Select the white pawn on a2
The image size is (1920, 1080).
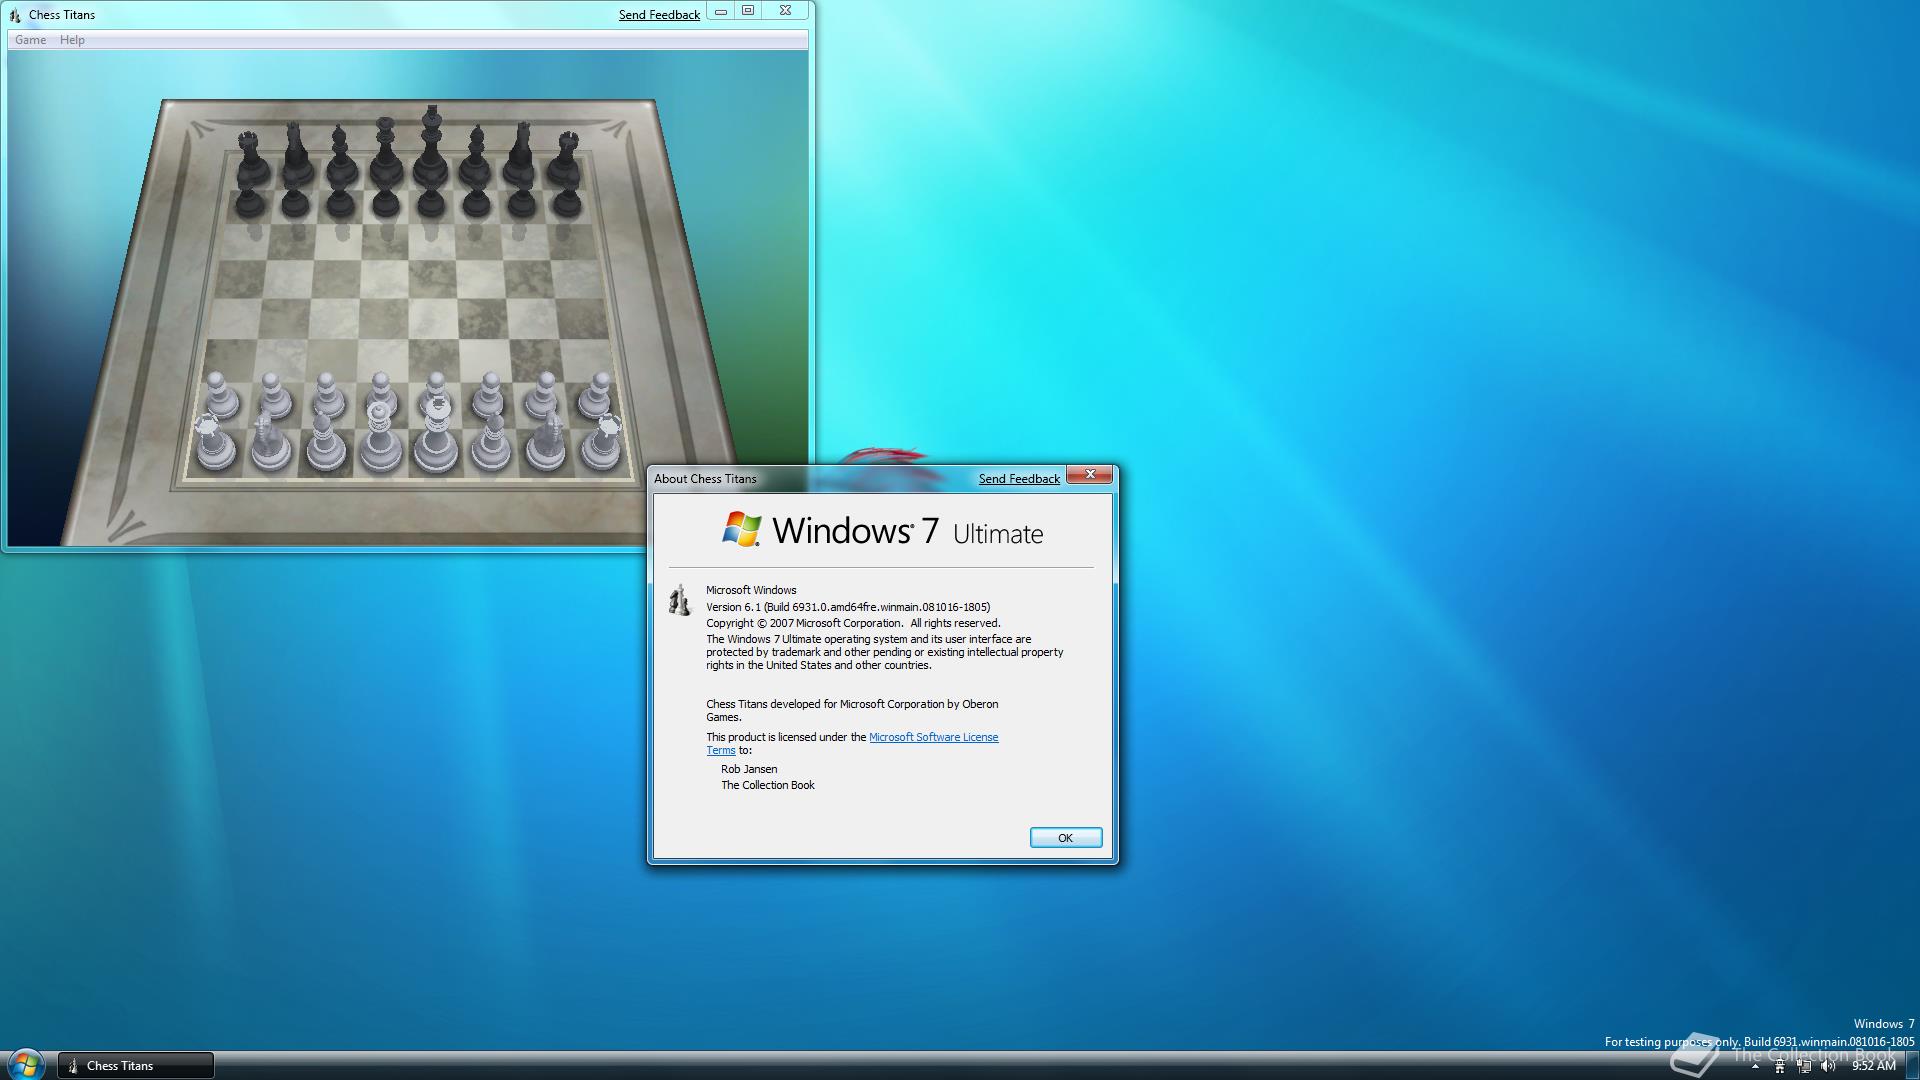[x=220, y=395]
